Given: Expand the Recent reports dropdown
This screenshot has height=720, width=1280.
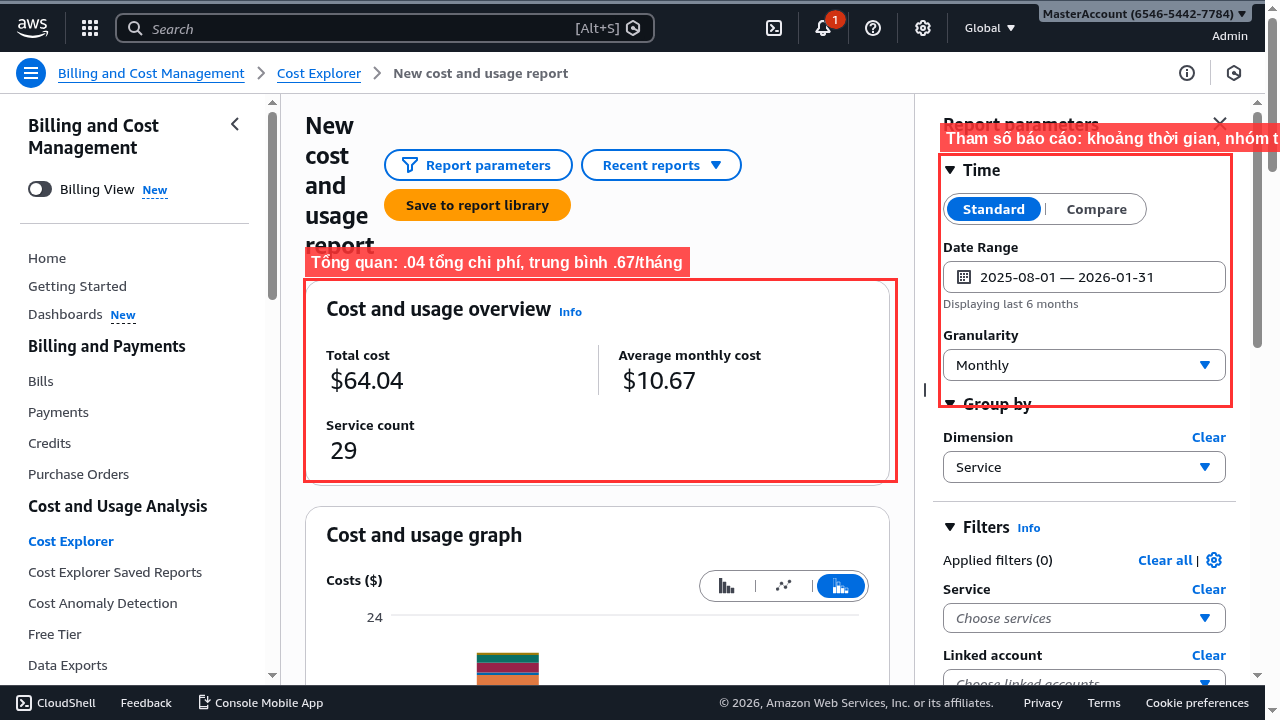Looking at the screenshot, I should 661,165.
